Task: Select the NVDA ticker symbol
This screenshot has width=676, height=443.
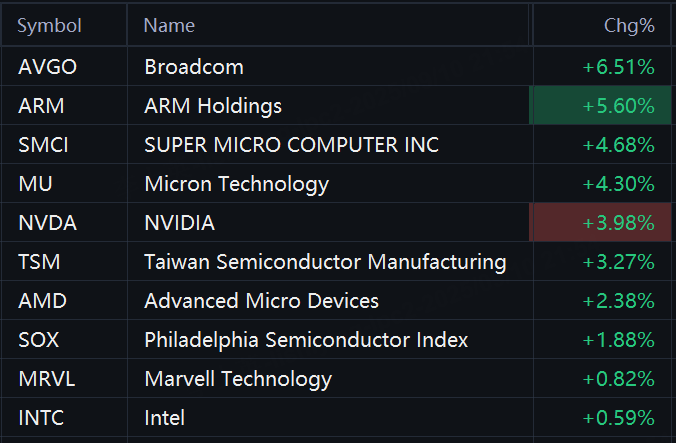Action: pos(47,223)
